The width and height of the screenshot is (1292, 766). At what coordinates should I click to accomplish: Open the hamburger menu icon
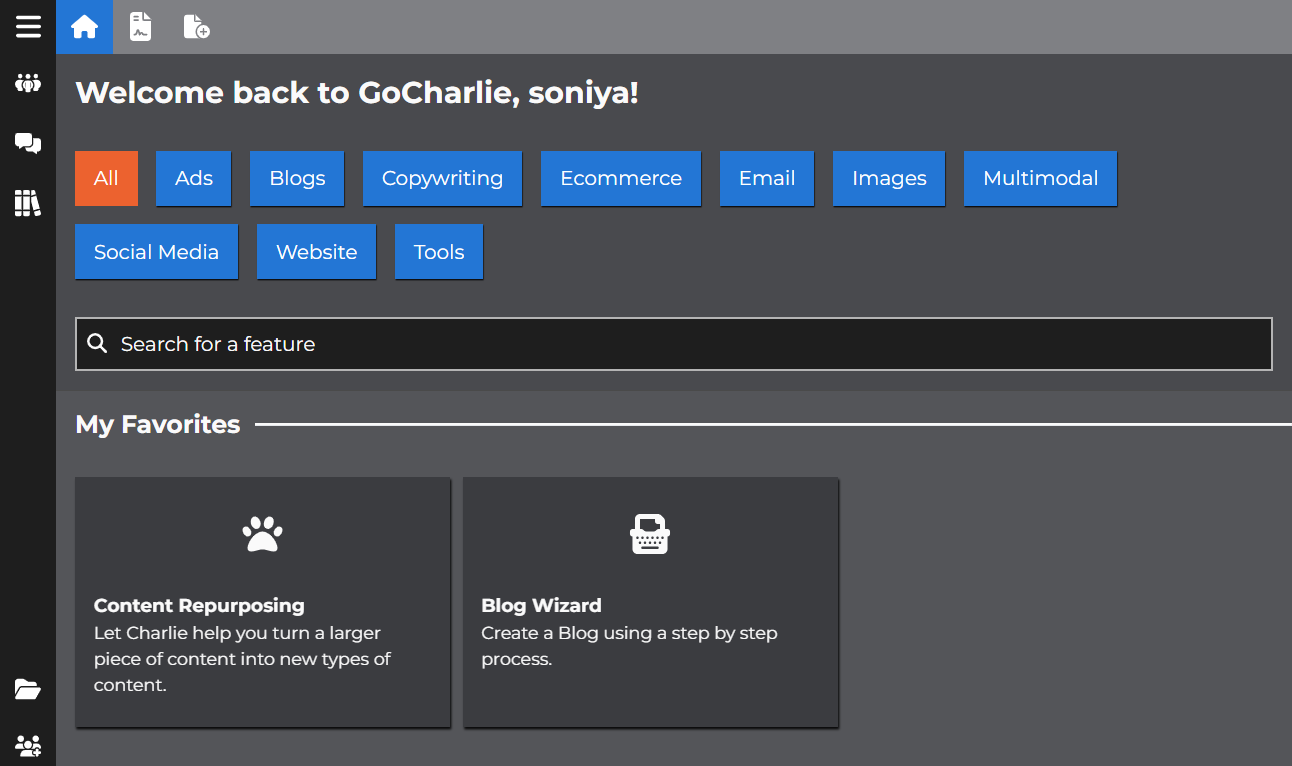point(28,26)
